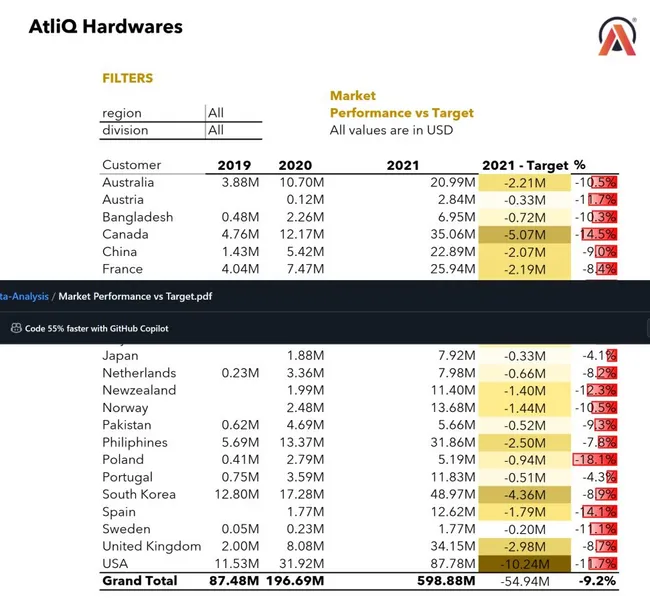Select the 'Netherlands' row label
The image size is (650, 602).
139,373
